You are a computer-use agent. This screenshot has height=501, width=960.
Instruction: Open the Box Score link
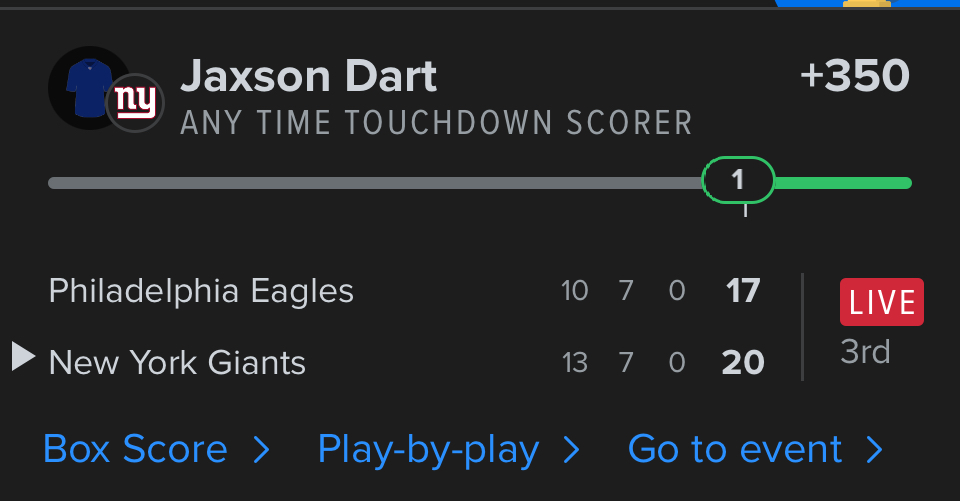[x=135, y=450]
